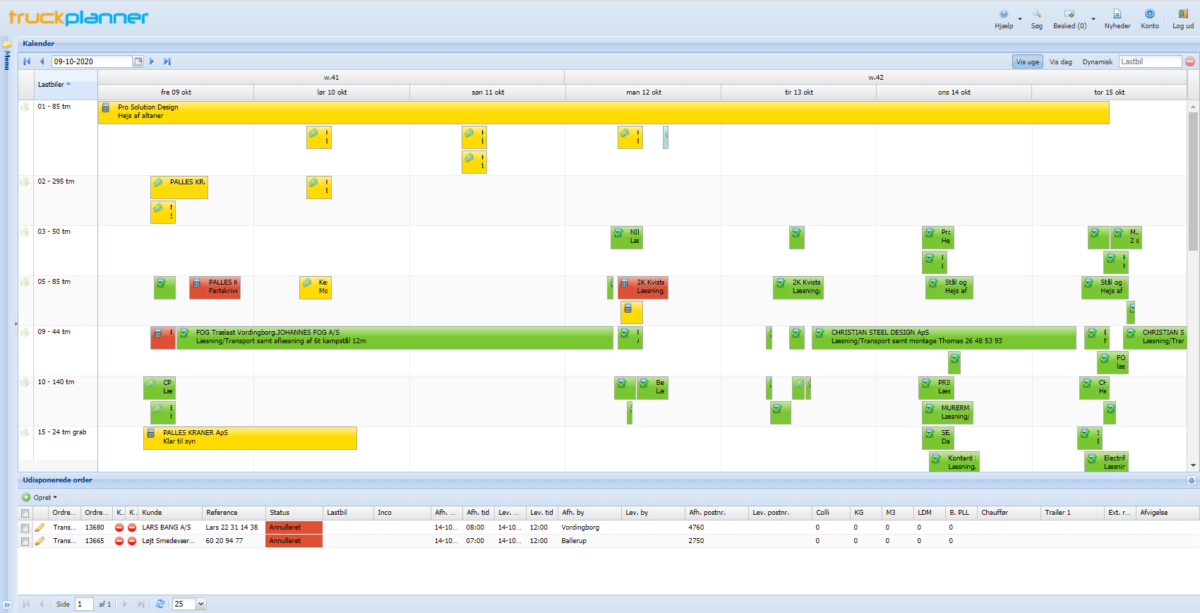
Task: Open the Søg search tool
Action: coord(1036,18)
